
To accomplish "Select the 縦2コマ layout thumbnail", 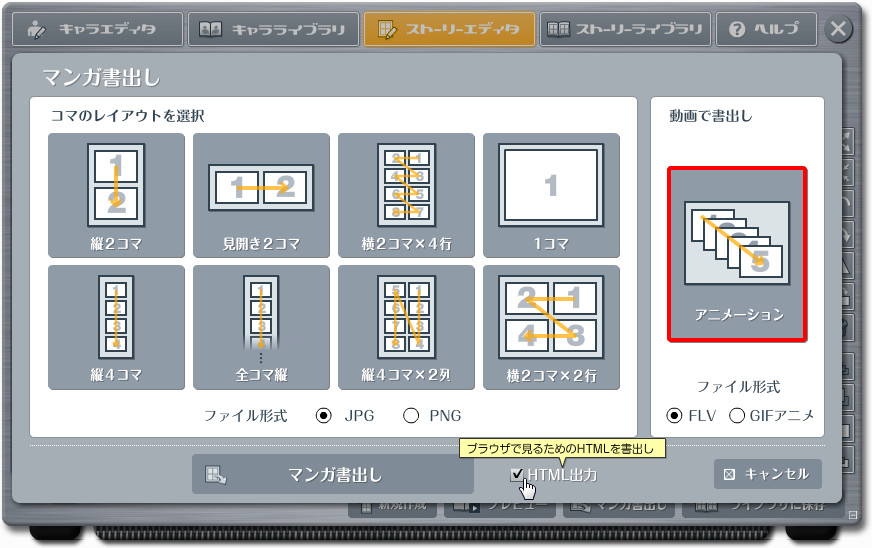I will (x=116, y=195).
